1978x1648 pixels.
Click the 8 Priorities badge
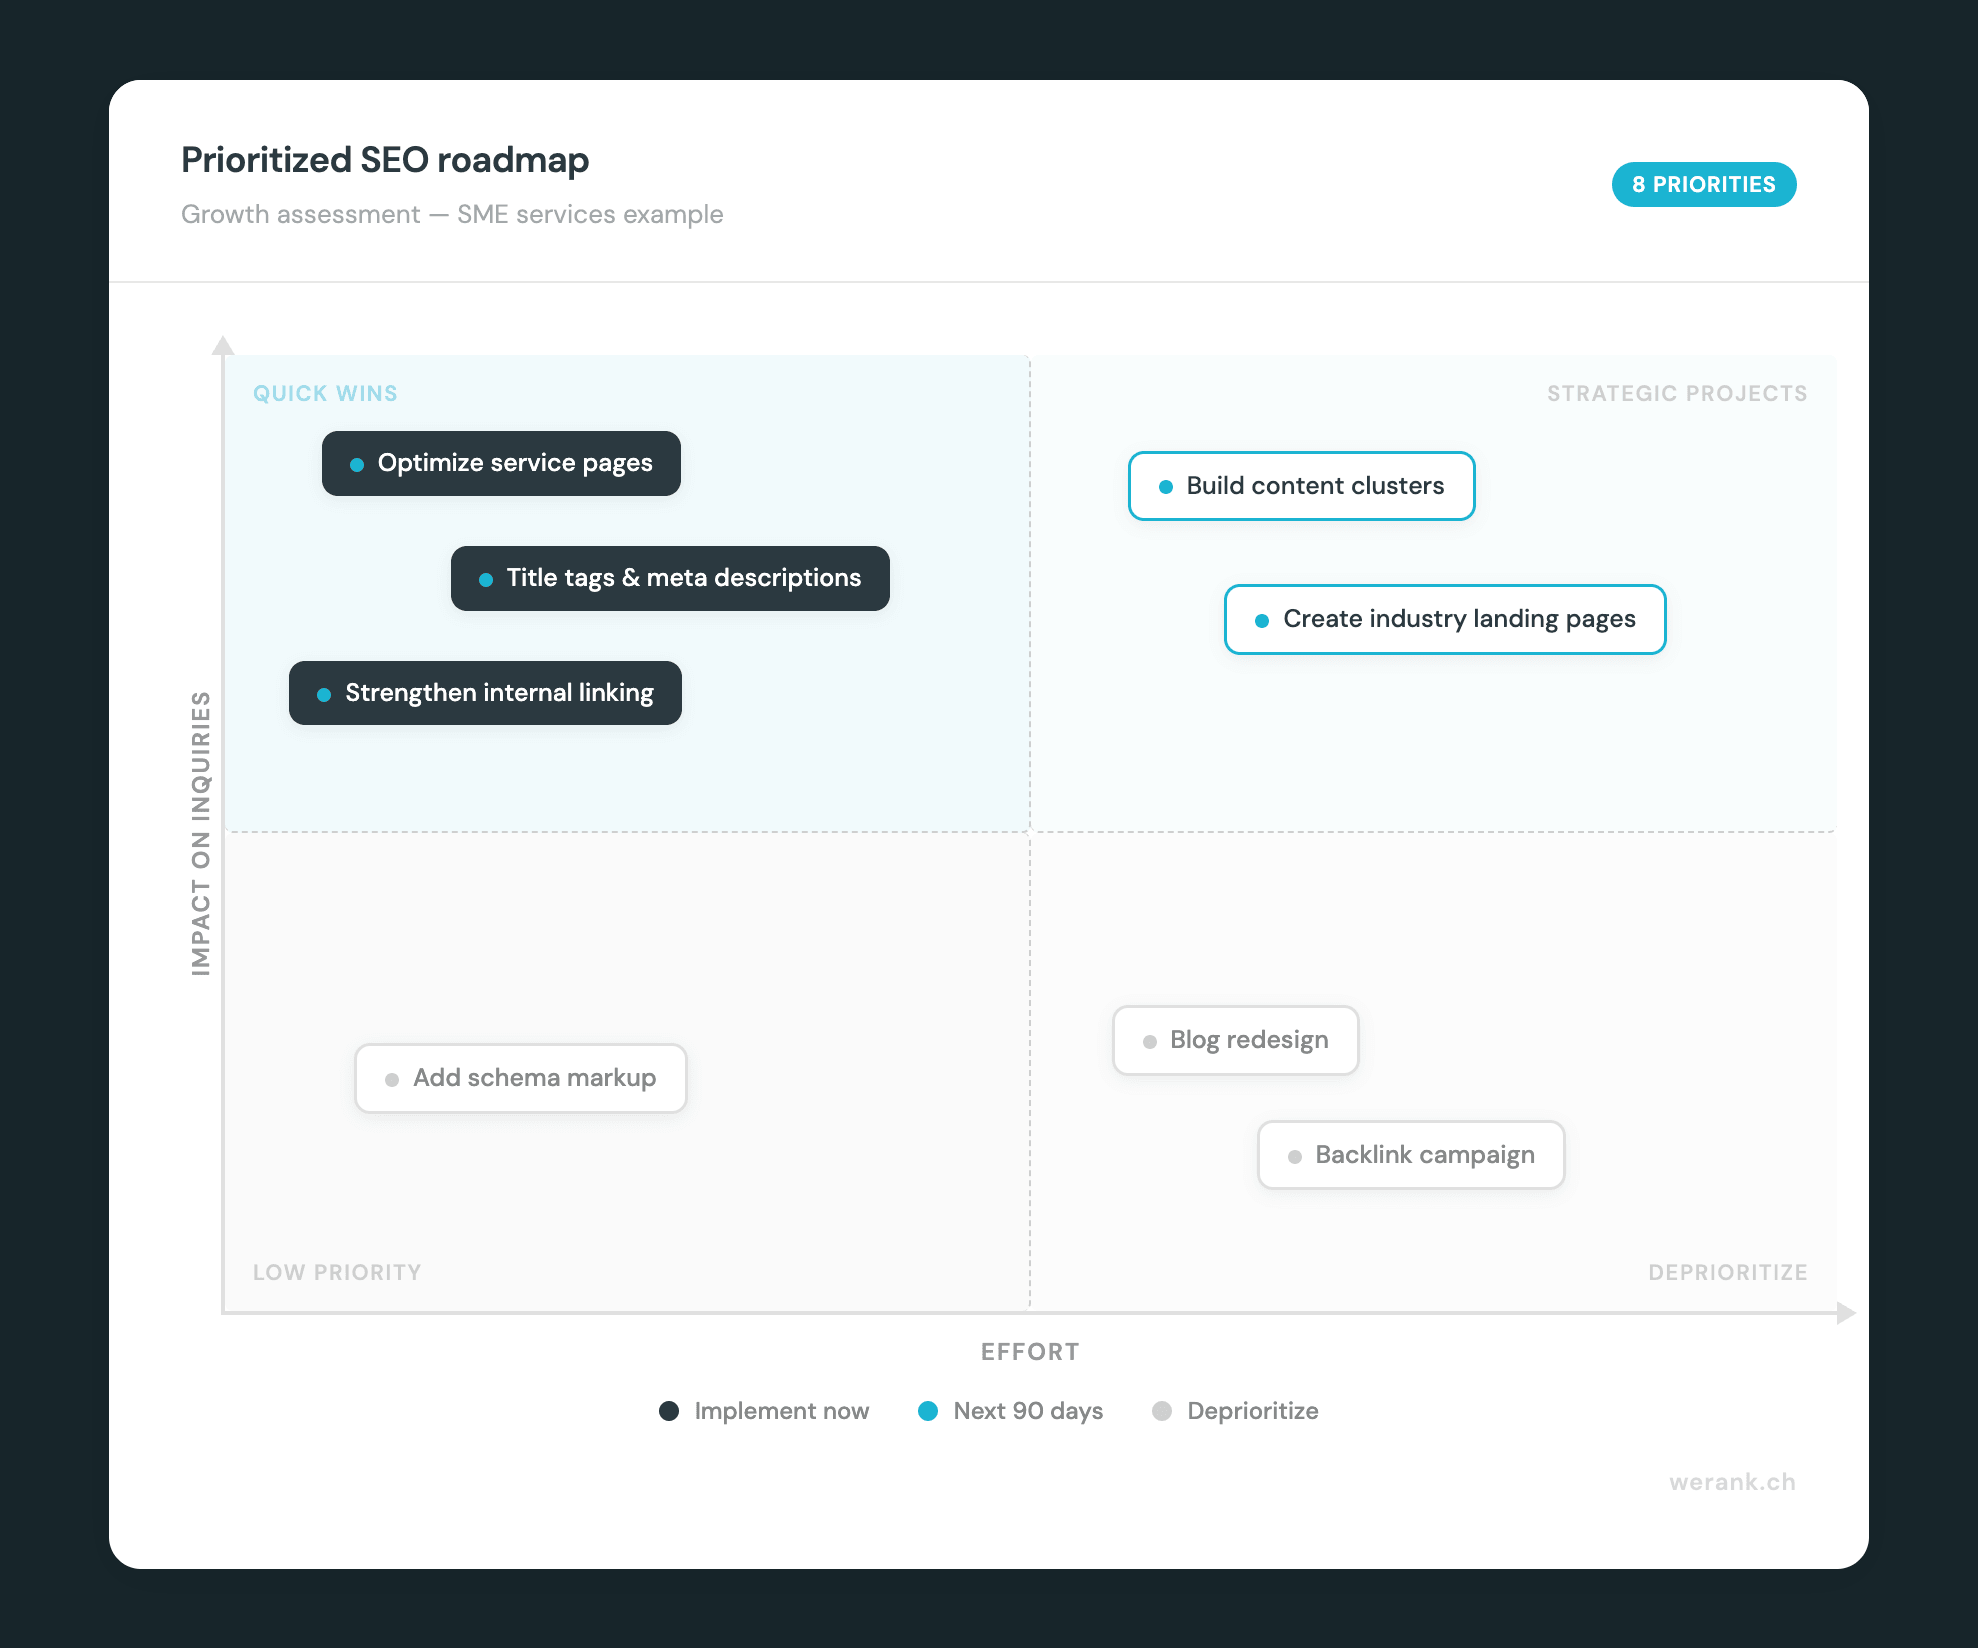(1704, 184)
